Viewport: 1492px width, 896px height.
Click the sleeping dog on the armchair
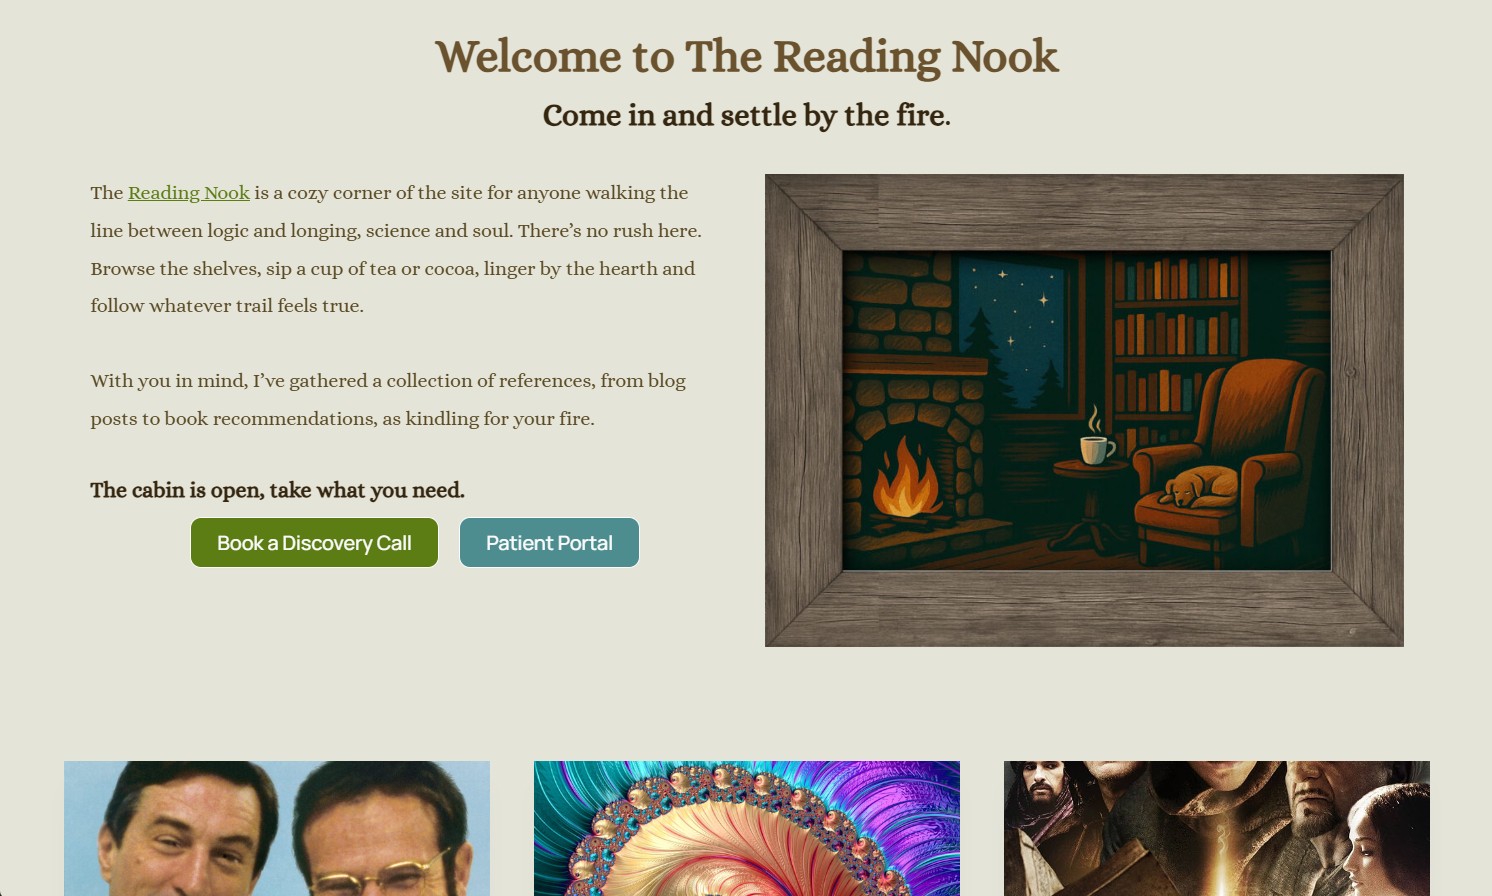(1200, 487)
